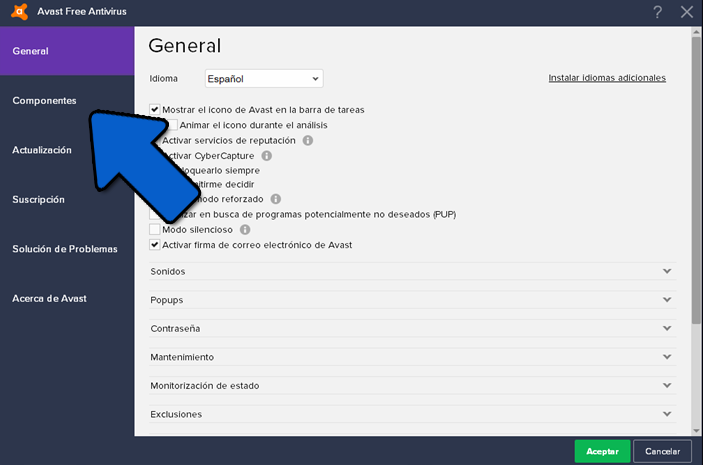Enable Modo silencioso checkbox

point(155,230)
